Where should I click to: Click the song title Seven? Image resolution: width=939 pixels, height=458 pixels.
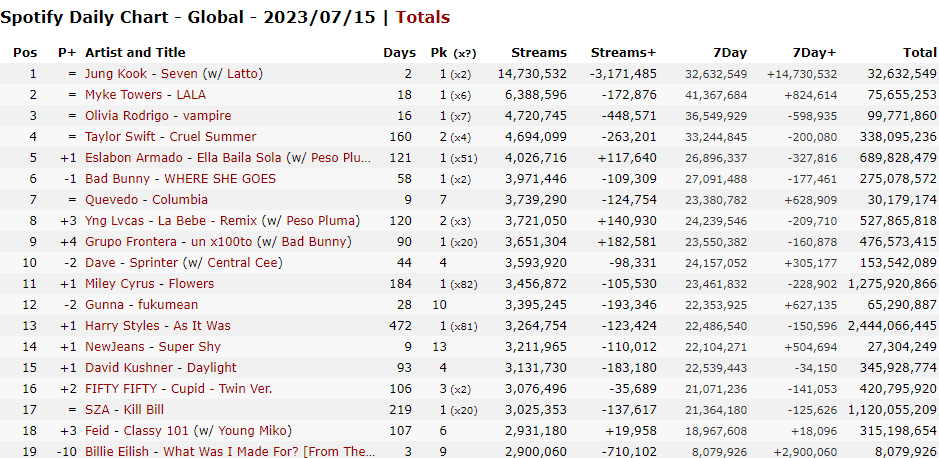pos(180,74)
